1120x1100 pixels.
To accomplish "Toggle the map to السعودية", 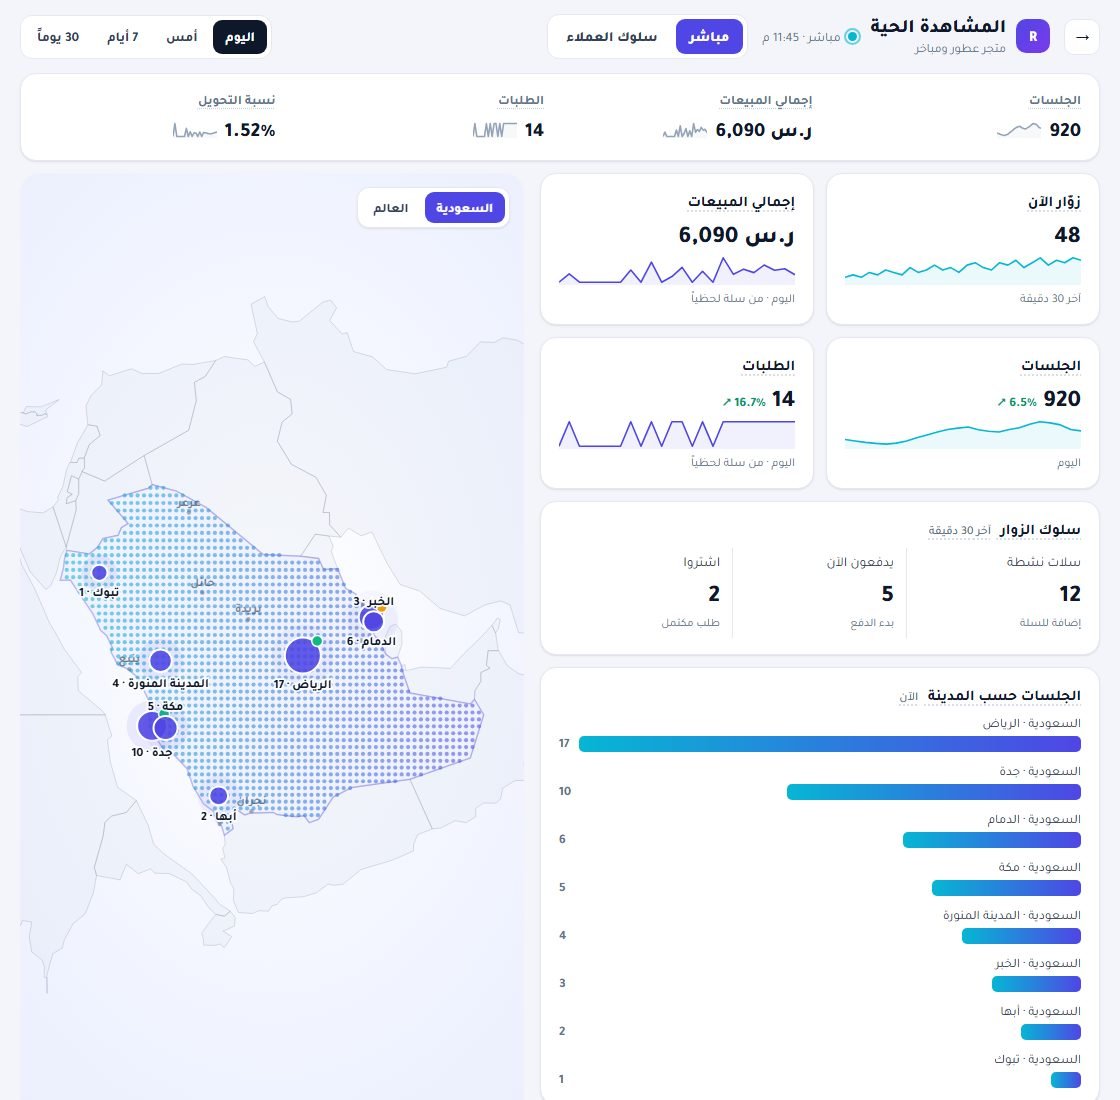I will (464, 208).
